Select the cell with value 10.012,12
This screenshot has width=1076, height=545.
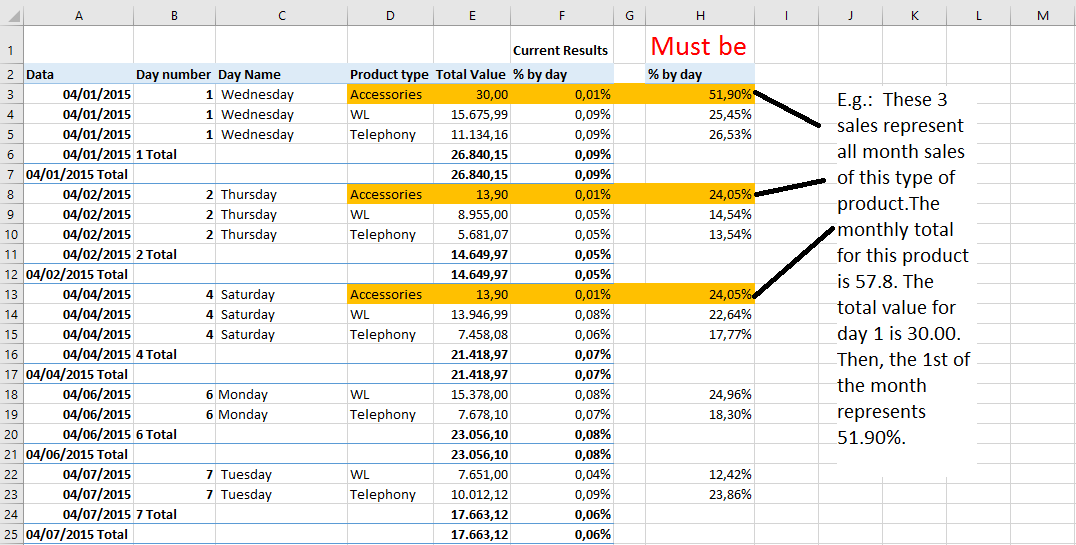472,494
